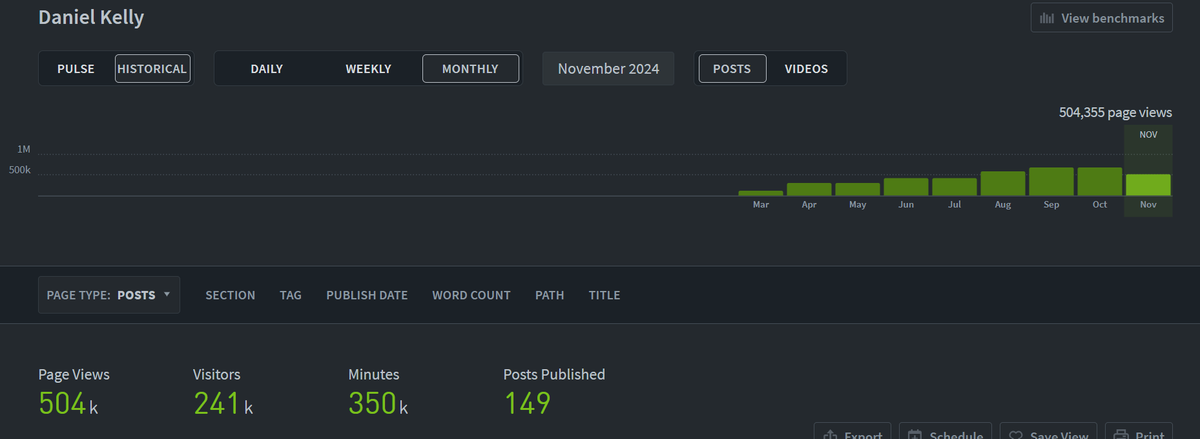
Task: Click the May bar in the chart
Action: coord(858,189)
